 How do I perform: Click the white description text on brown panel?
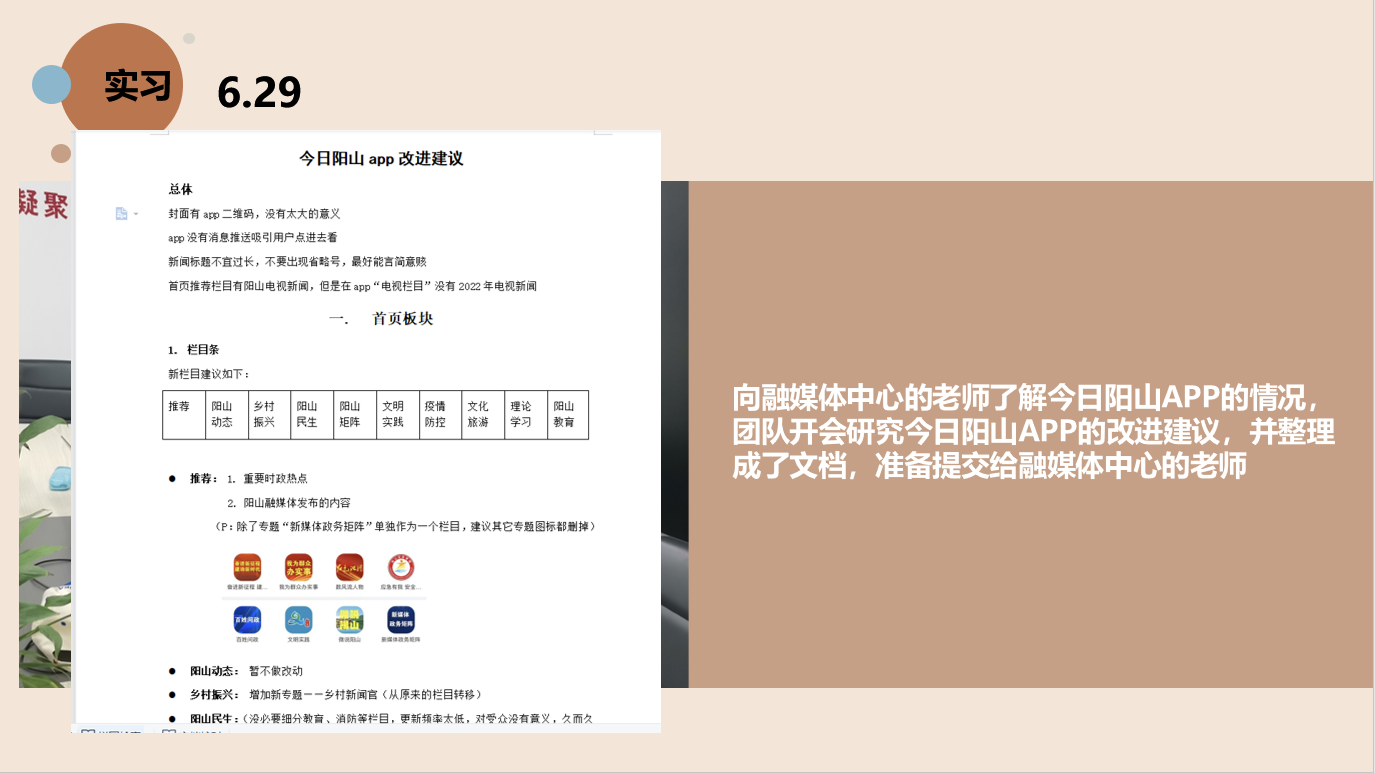(x=1033, y=431)
